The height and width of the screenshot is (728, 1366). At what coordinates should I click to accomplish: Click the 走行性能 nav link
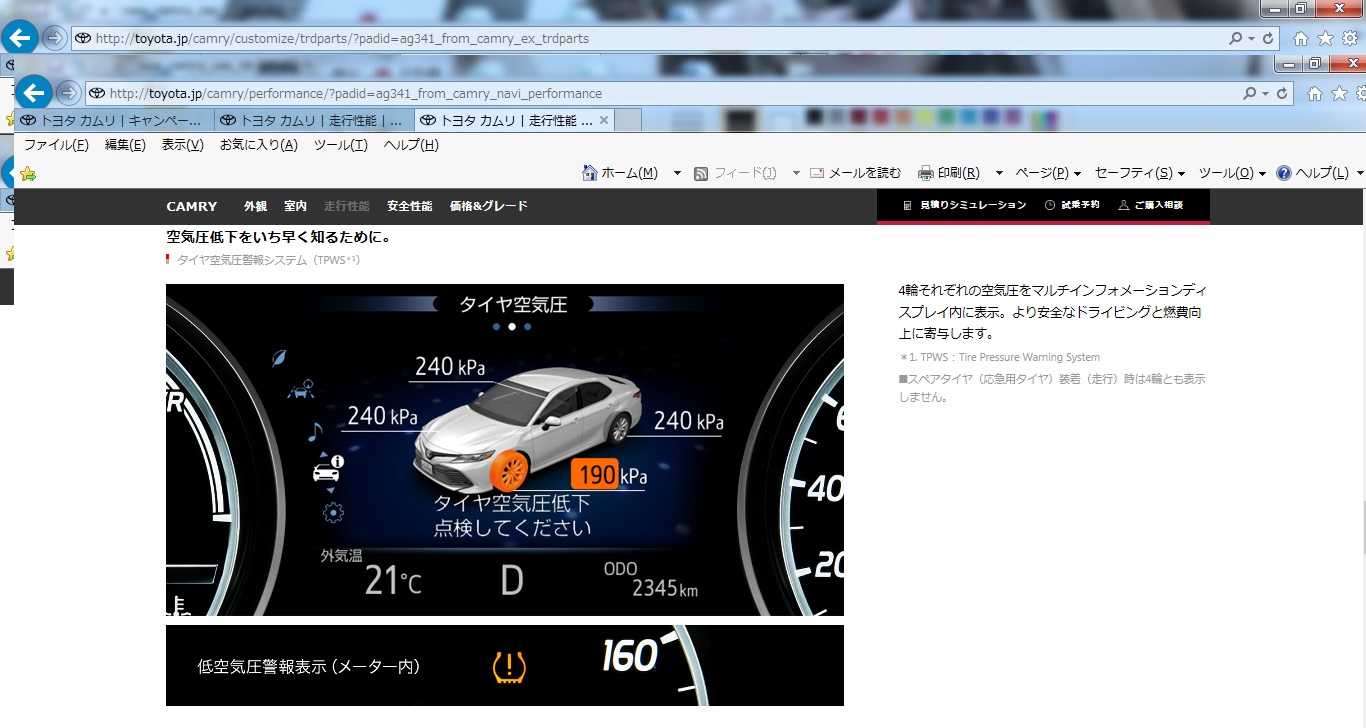(347, 206)
